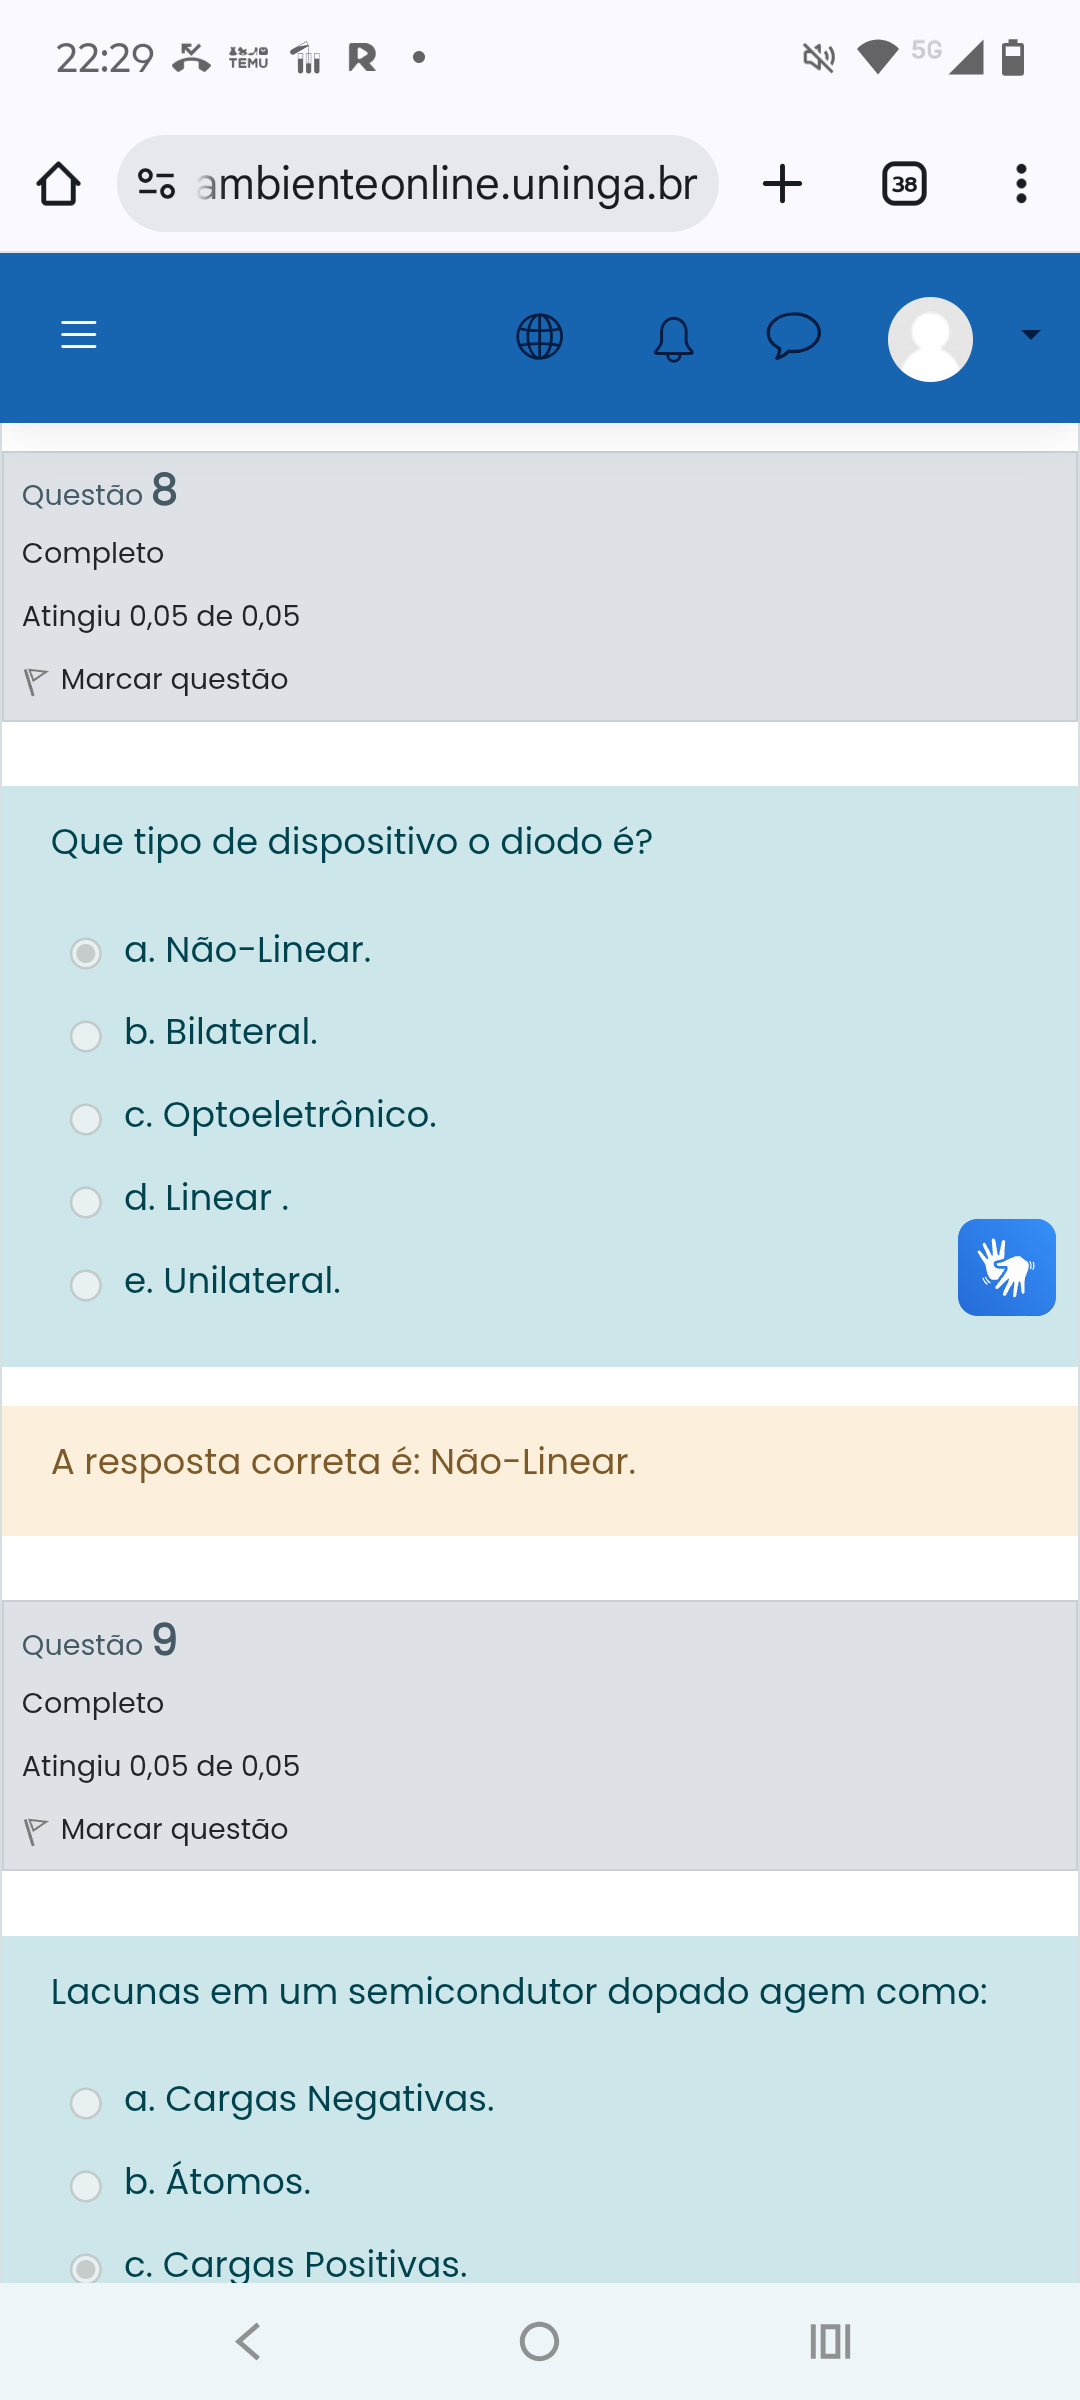Open Android recent apps overview

coord(830,2341)
